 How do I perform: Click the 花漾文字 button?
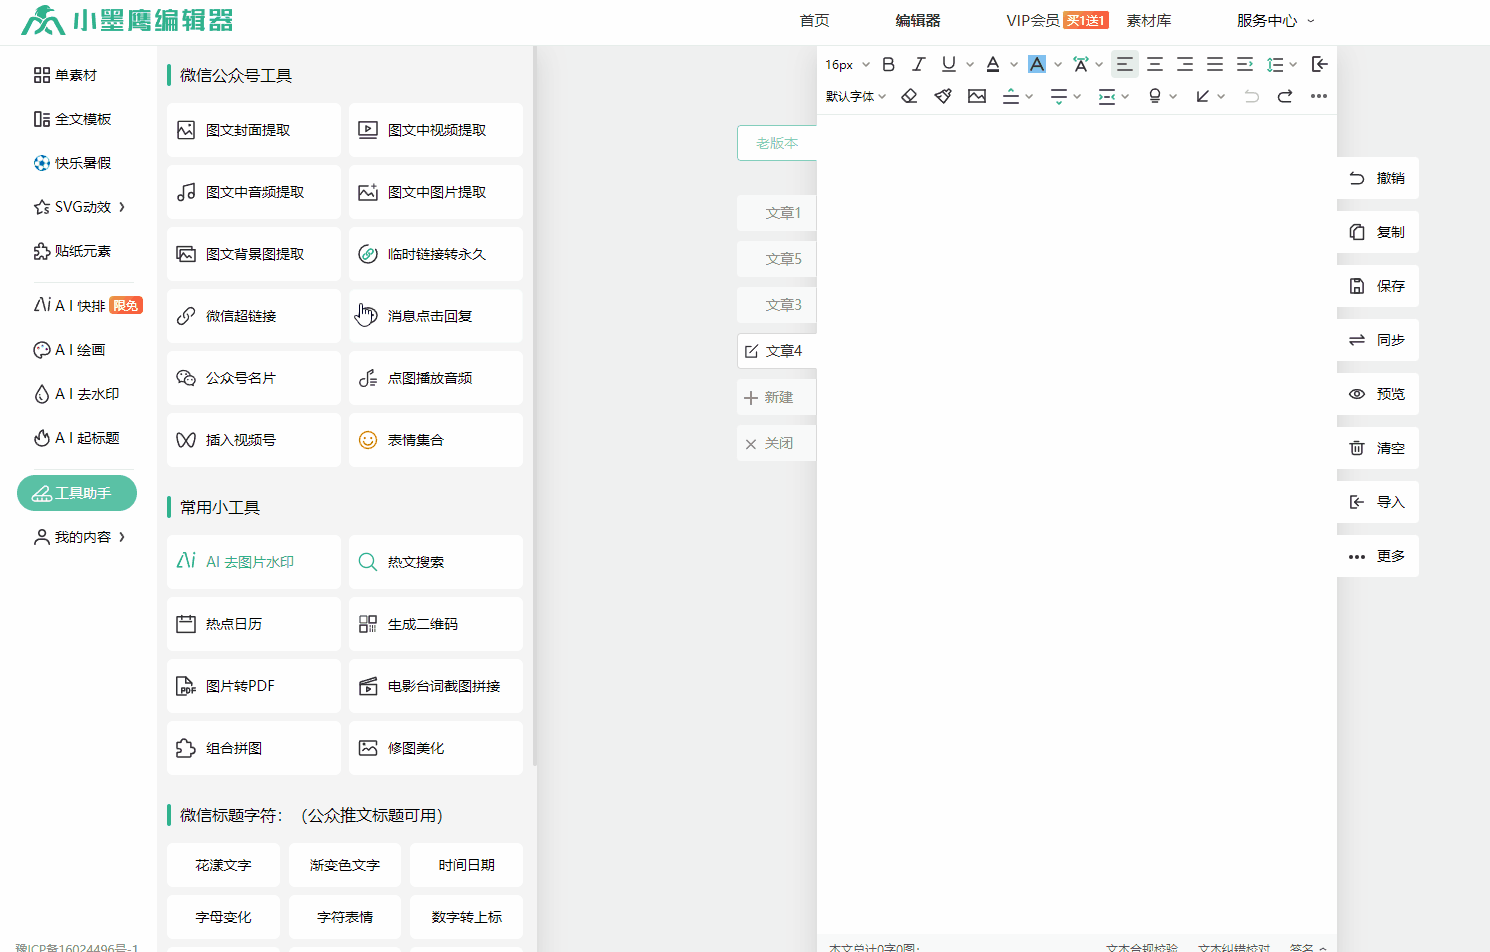pyautogui.click(x=223, y=865)
